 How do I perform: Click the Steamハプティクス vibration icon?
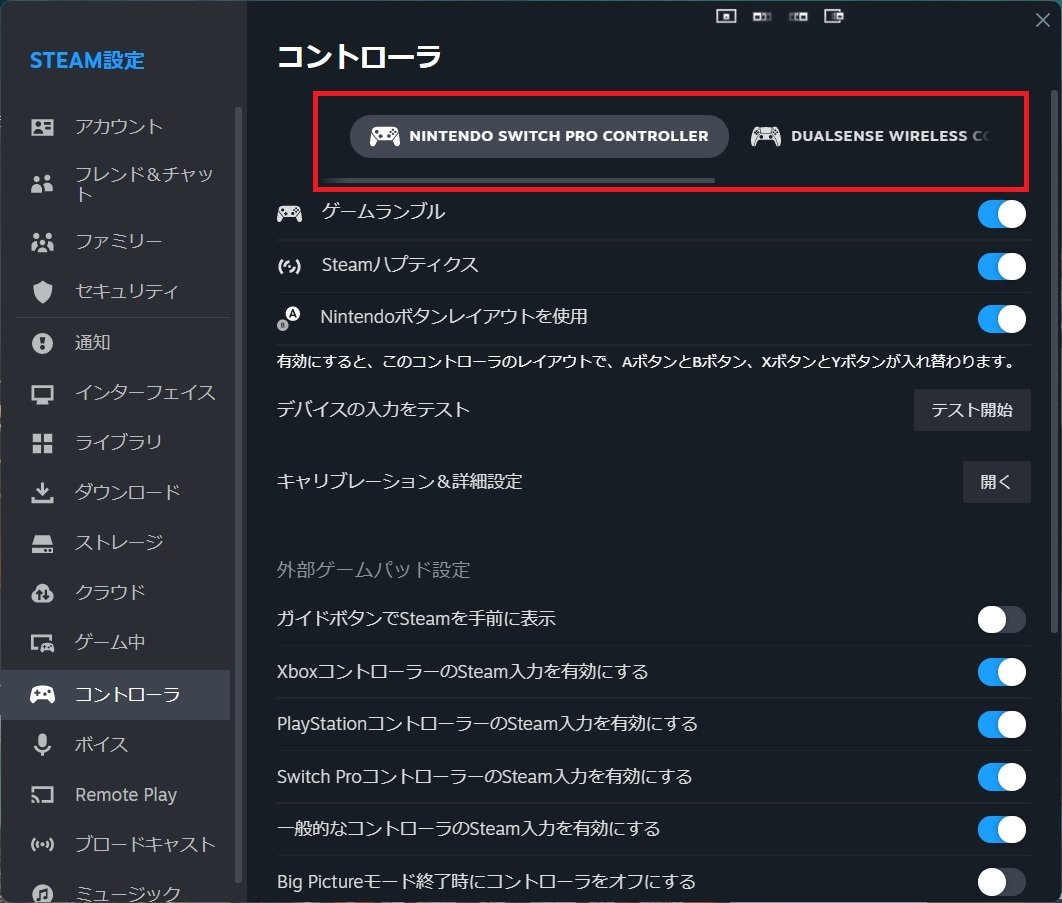tap(289, 266)
